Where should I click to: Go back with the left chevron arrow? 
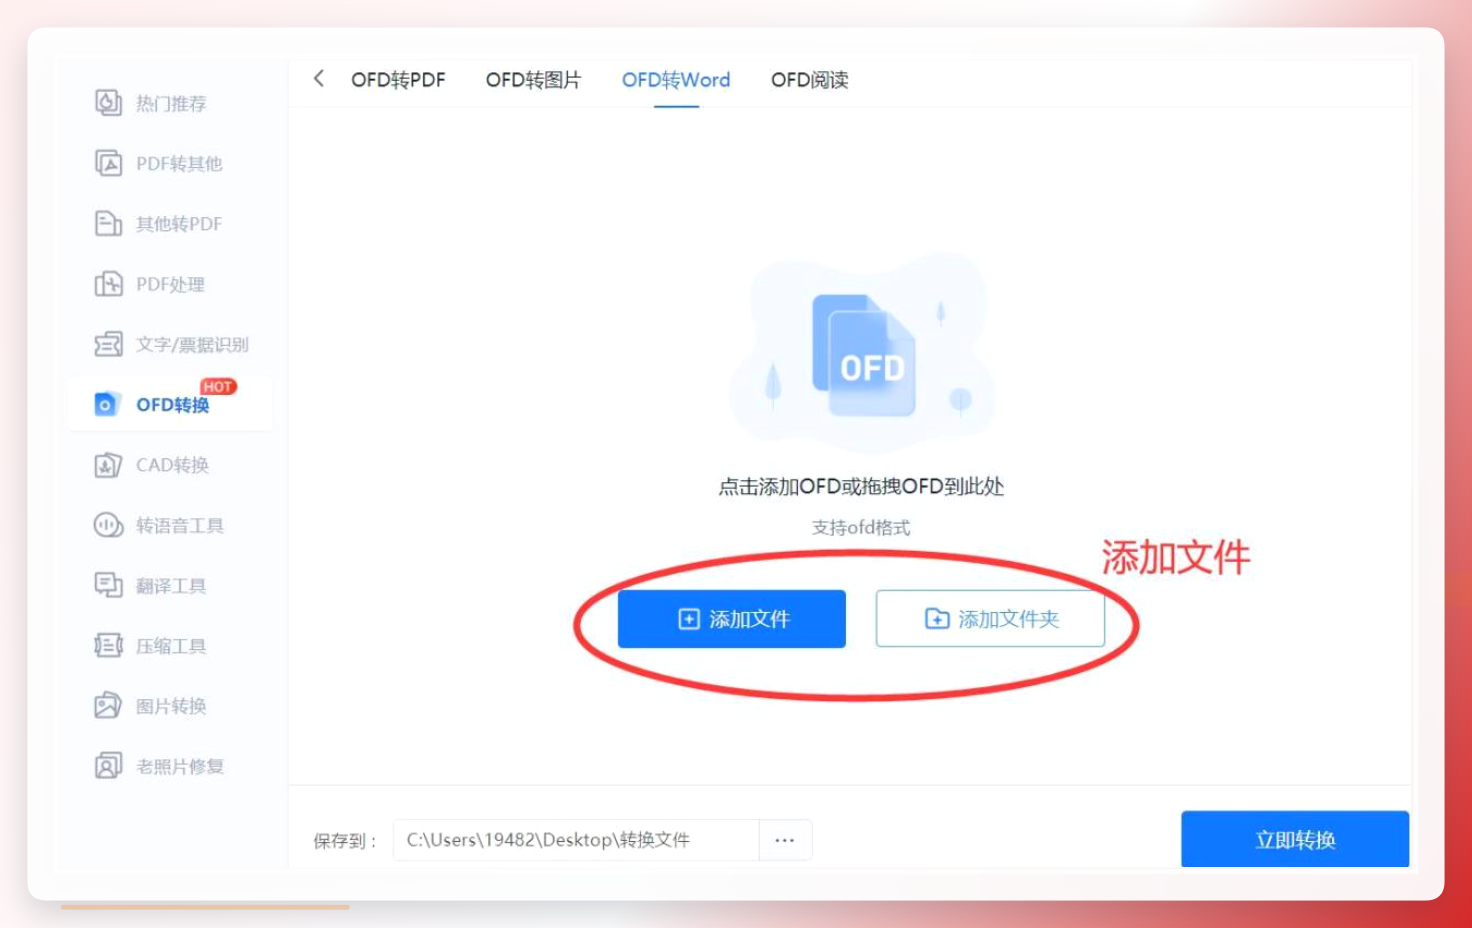319,78
